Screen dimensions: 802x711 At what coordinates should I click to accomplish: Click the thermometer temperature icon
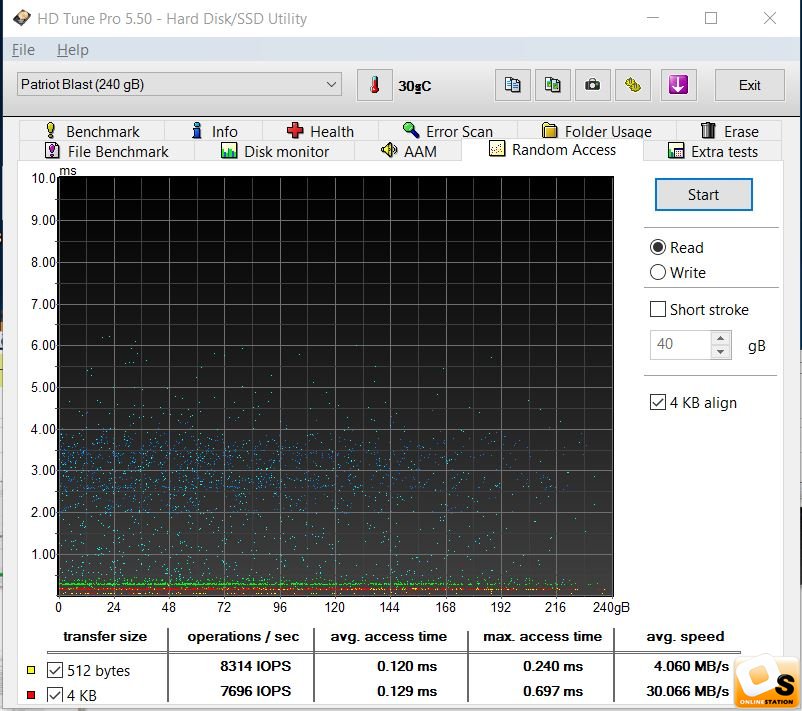point(374,85)
